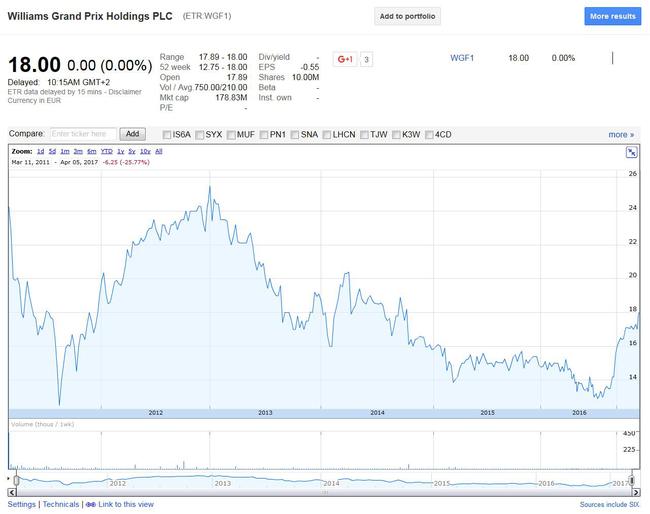
Task: Set chart zoom to YTD
Action: [x=107, y=151]
